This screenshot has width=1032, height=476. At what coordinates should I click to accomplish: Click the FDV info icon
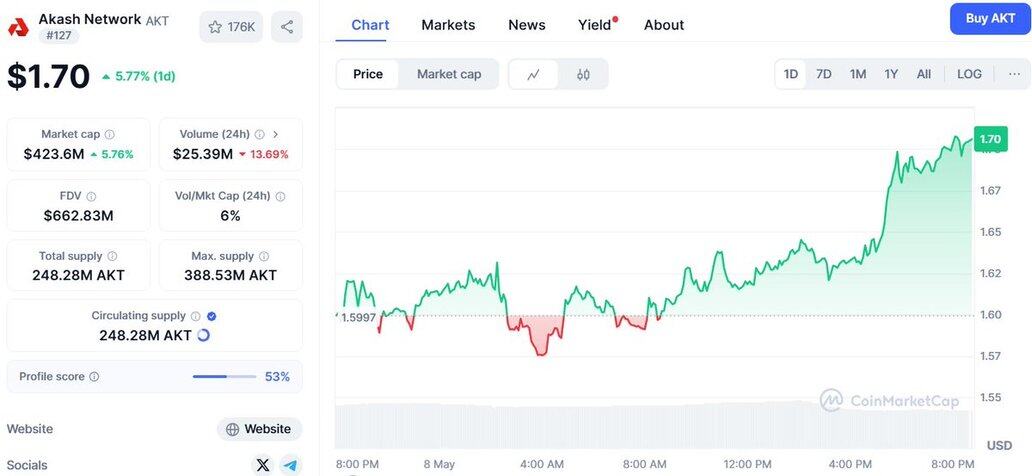pyautogui.click(x=91, y=196)
